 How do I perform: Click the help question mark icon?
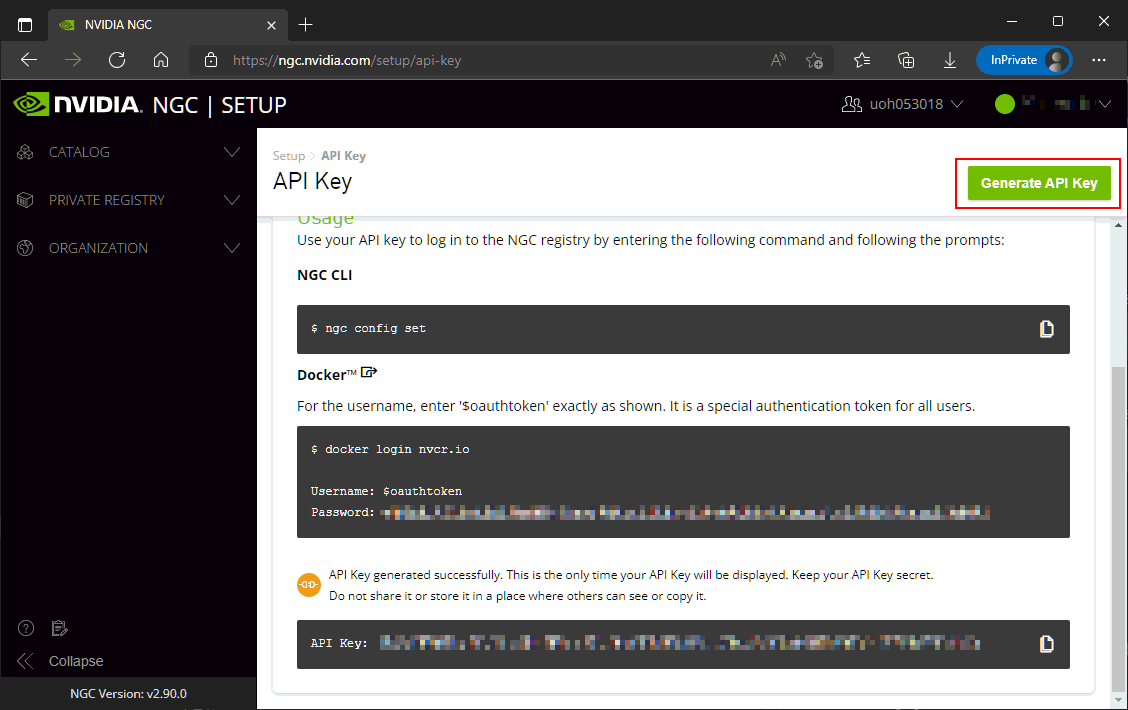coord(26,628)
